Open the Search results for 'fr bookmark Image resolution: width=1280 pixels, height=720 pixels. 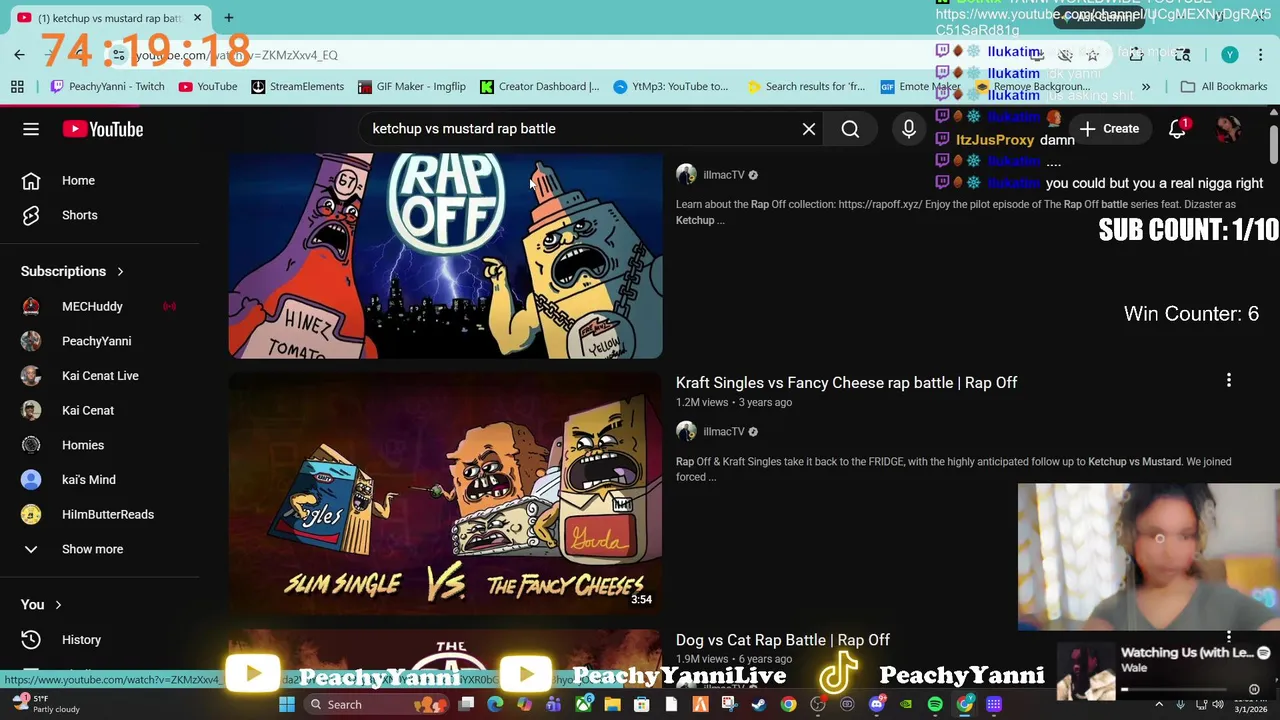806,87
